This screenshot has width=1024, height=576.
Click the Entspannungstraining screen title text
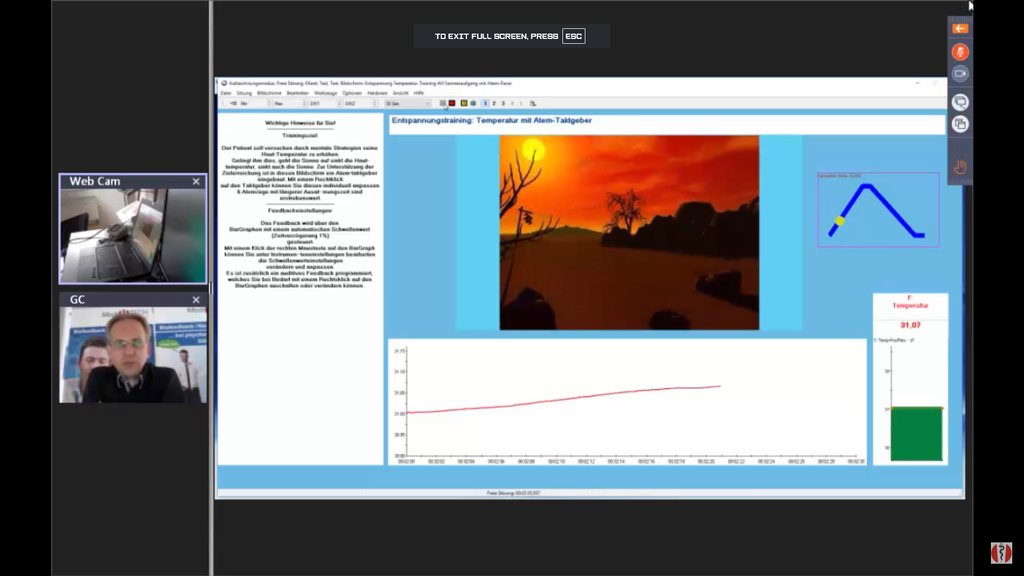click(x=492, y=120)
